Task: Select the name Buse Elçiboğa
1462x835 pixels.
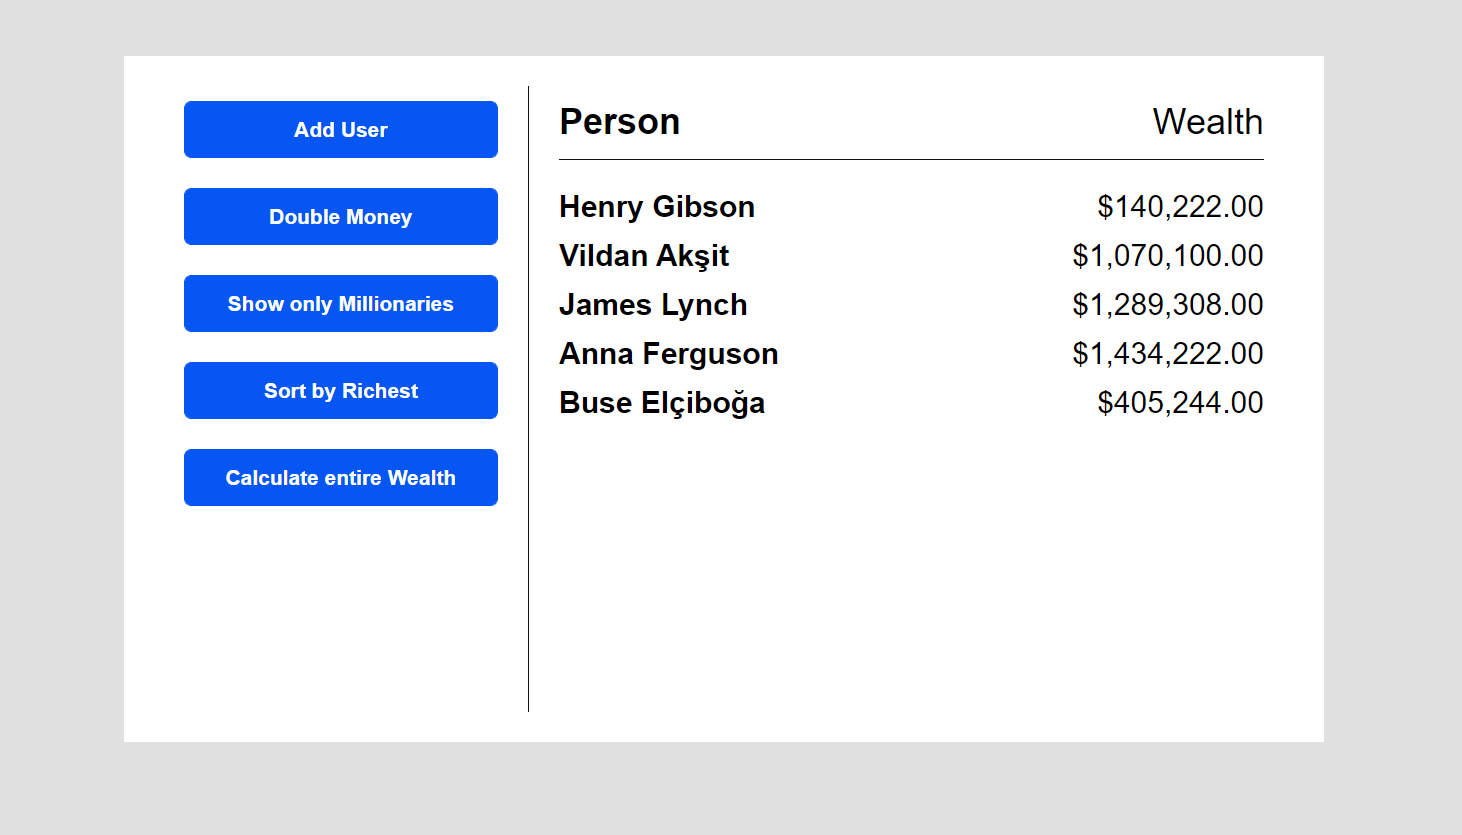Action: tap(661, 403)
